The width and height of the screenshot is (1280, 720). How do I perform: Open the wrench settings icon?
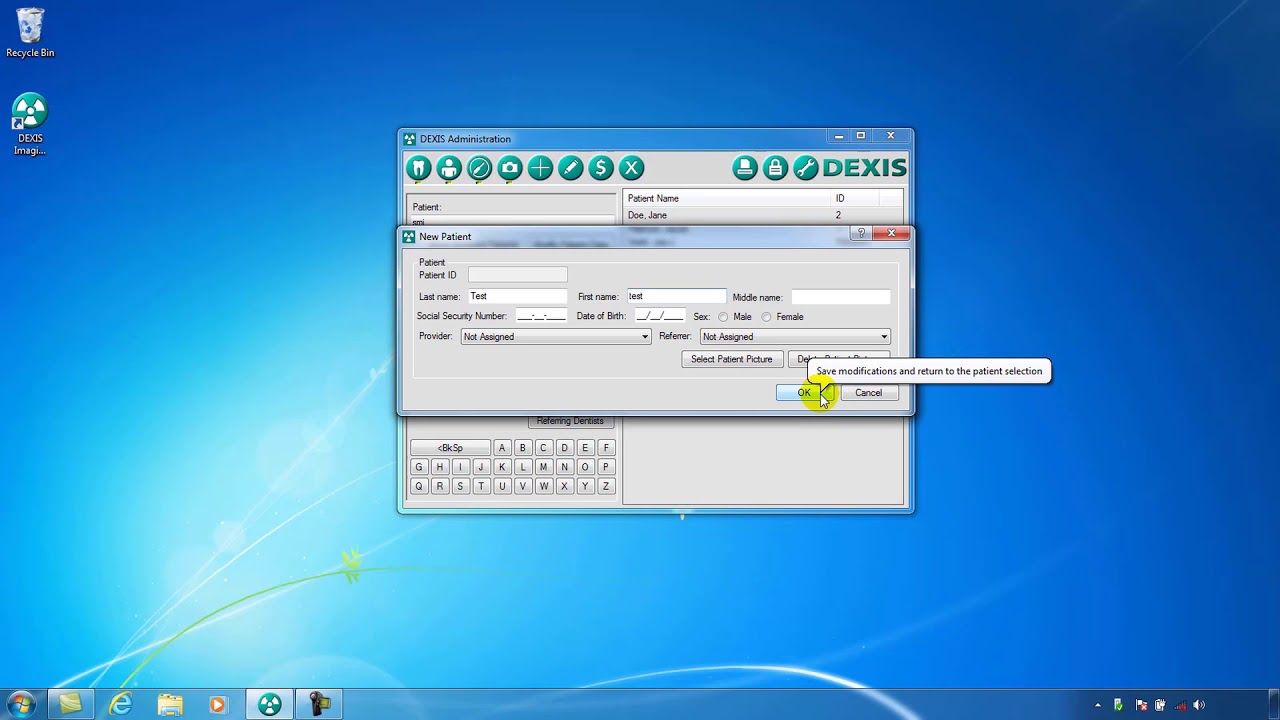tap(806, 168)
